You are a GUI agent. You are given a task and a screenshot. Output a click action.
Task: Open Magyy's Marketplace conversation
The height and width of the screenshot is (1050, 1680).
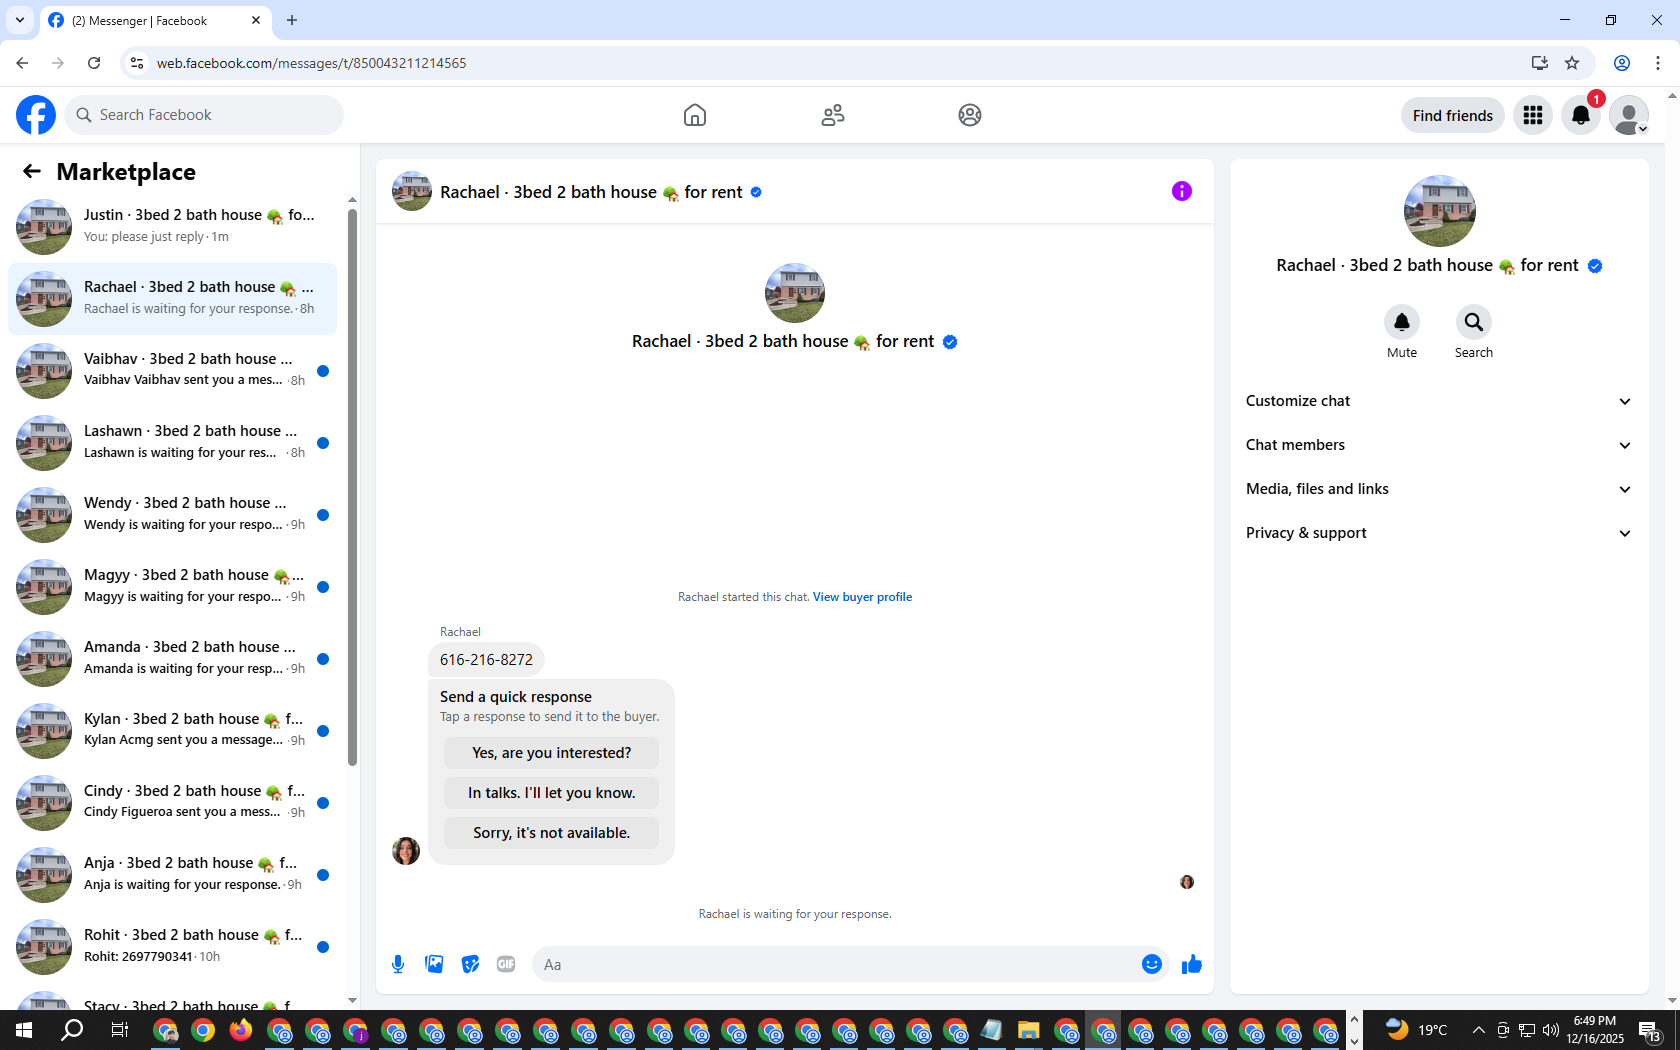(x=172, y=587)
